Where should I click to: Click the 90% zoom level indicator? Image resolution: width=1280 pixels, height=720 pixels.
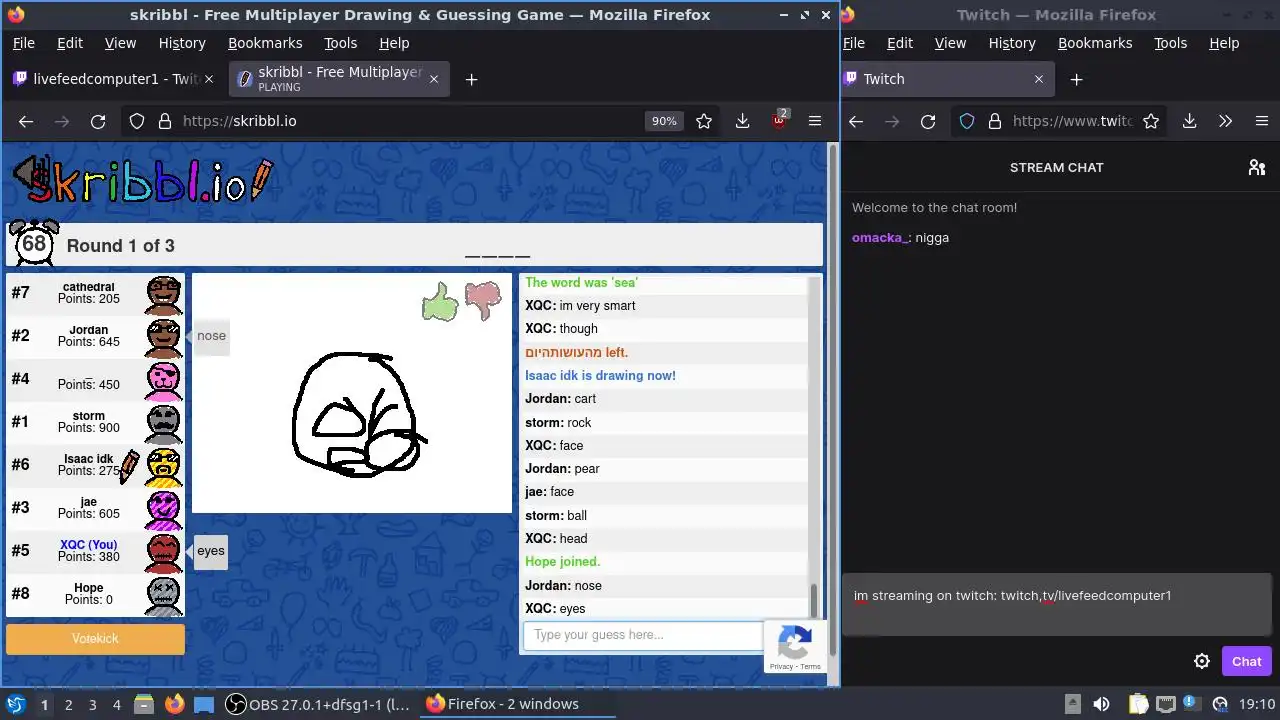click(664, 121)
